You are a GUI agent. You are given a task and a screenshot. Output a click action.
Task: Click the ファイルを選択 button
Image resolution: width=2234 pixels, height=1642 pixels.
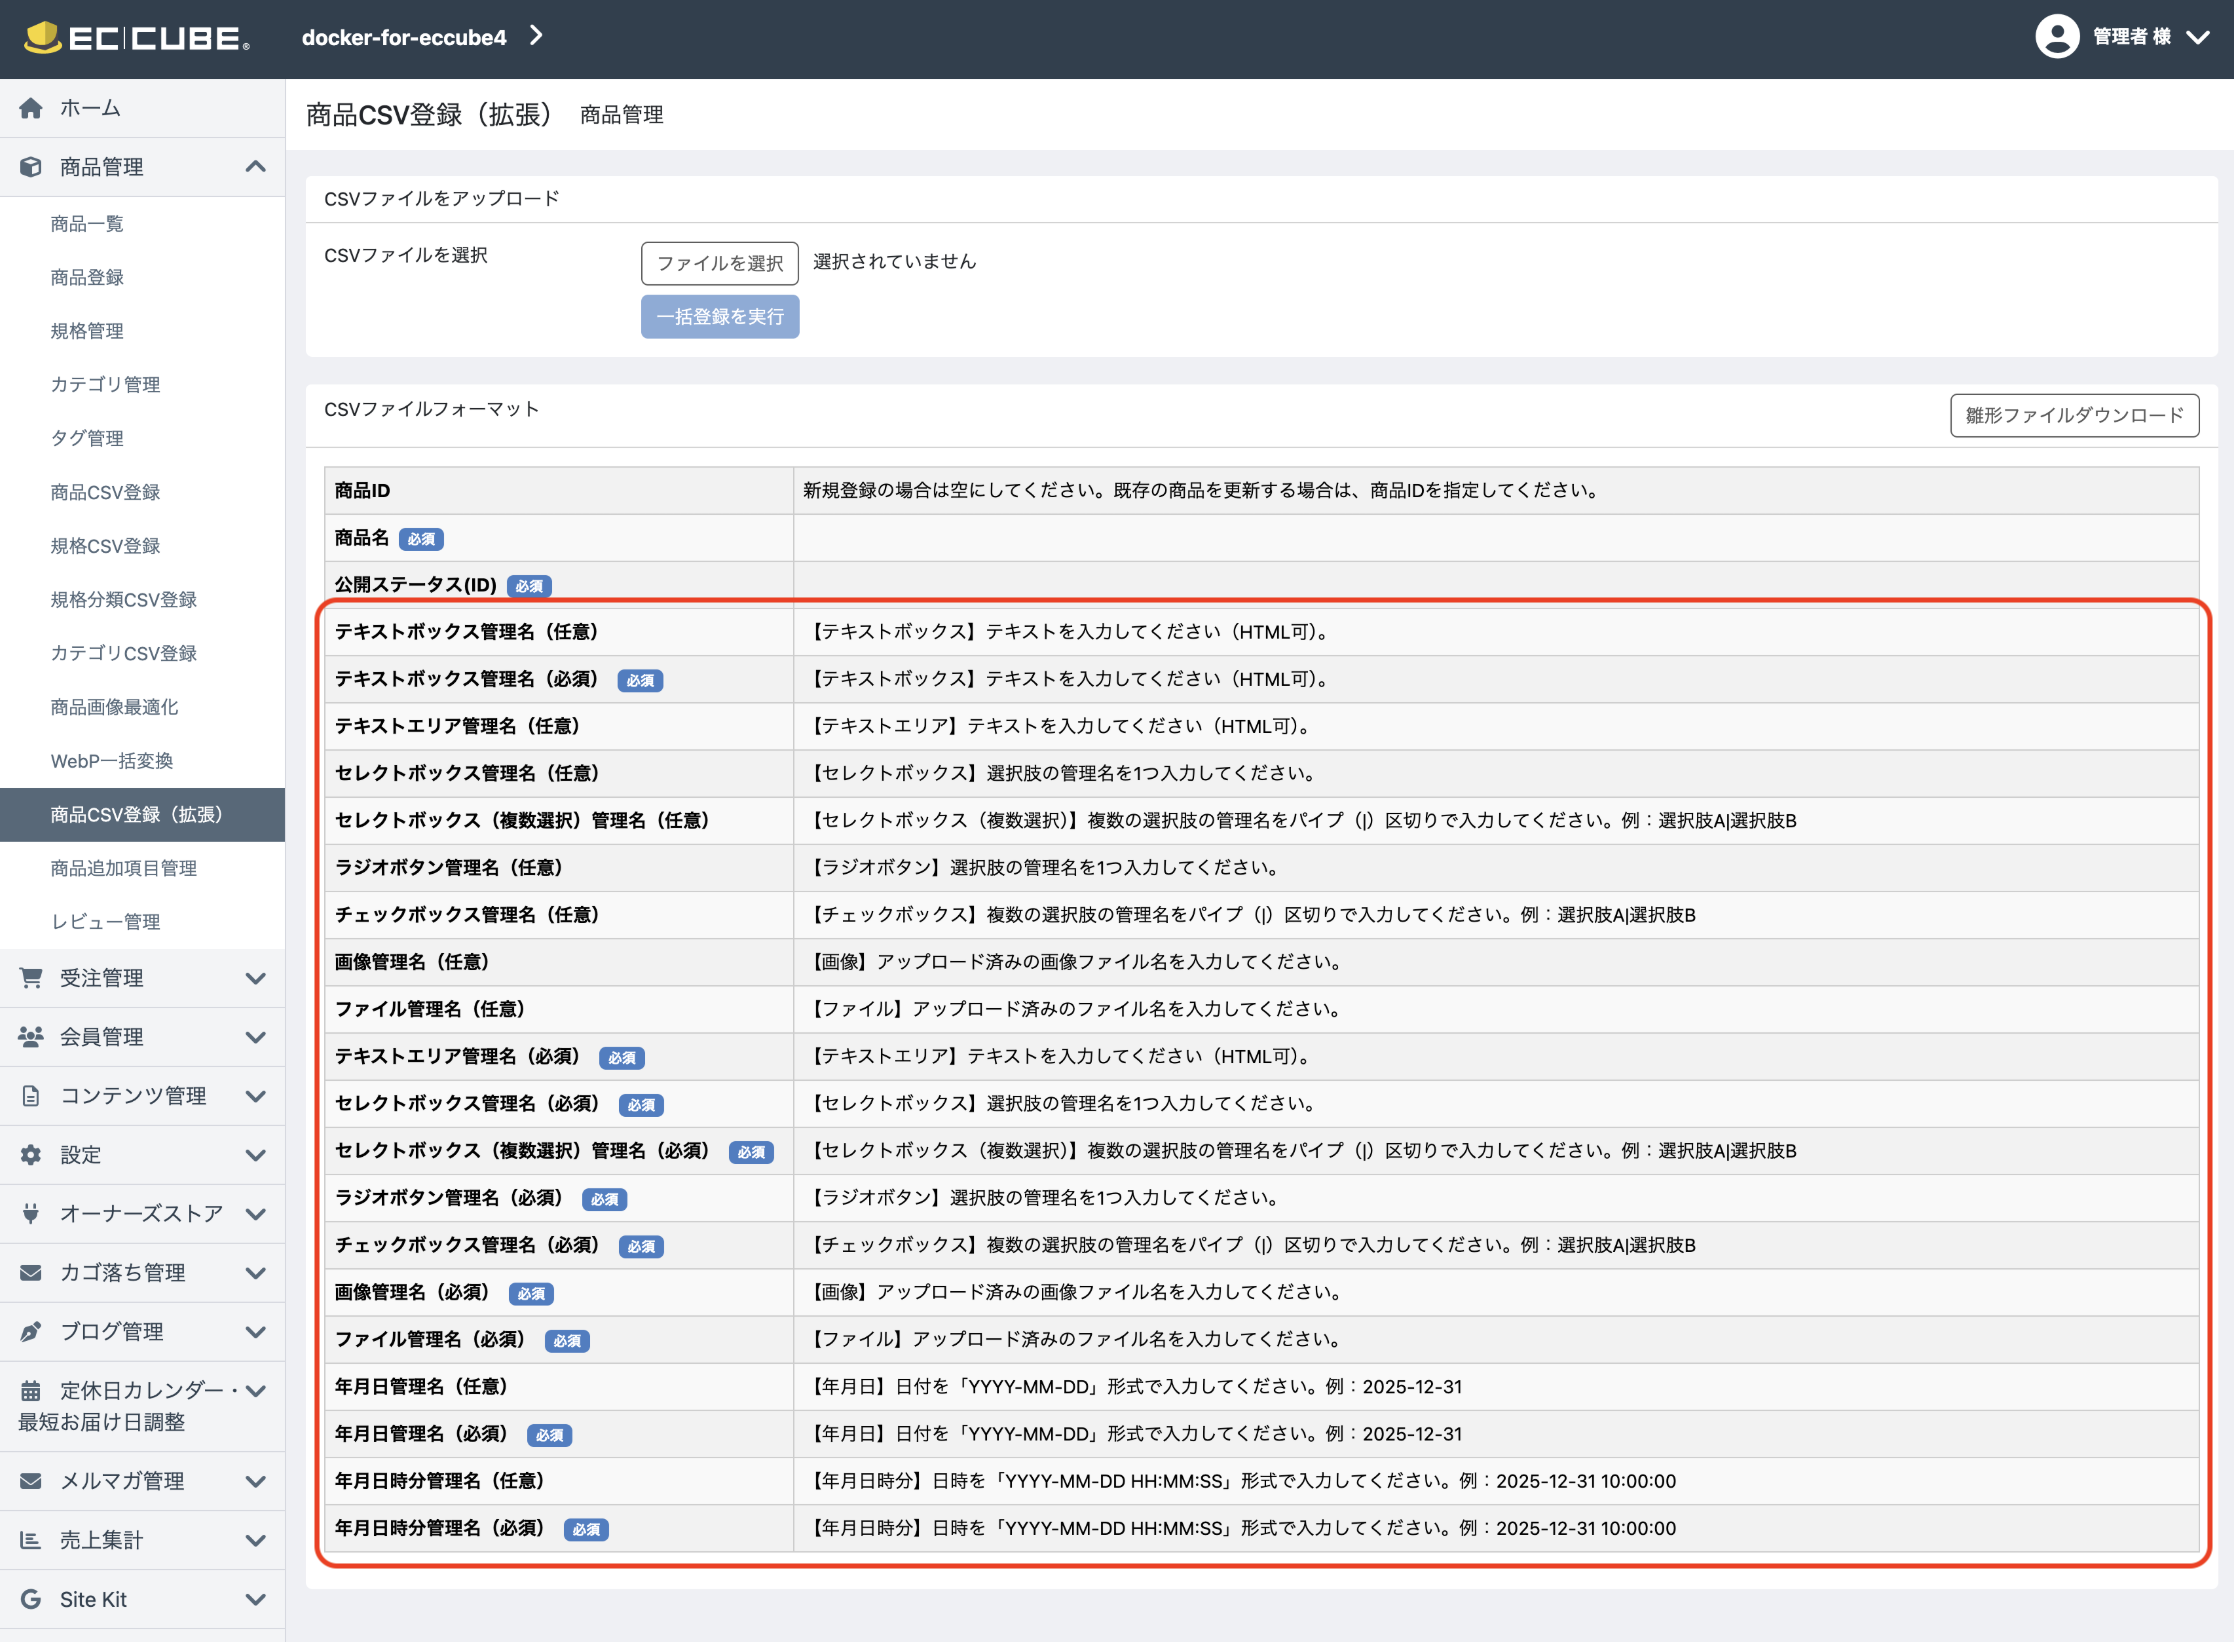point(720,263)
